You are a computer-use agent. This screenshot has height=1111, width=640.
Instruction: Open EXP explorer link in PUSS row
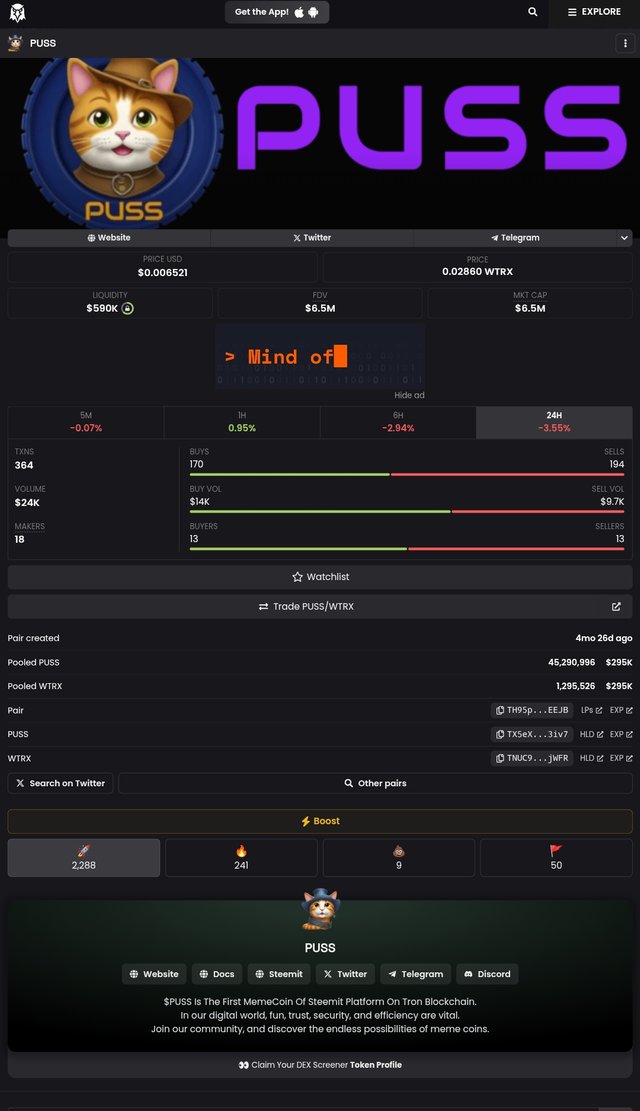click(621, 734)
